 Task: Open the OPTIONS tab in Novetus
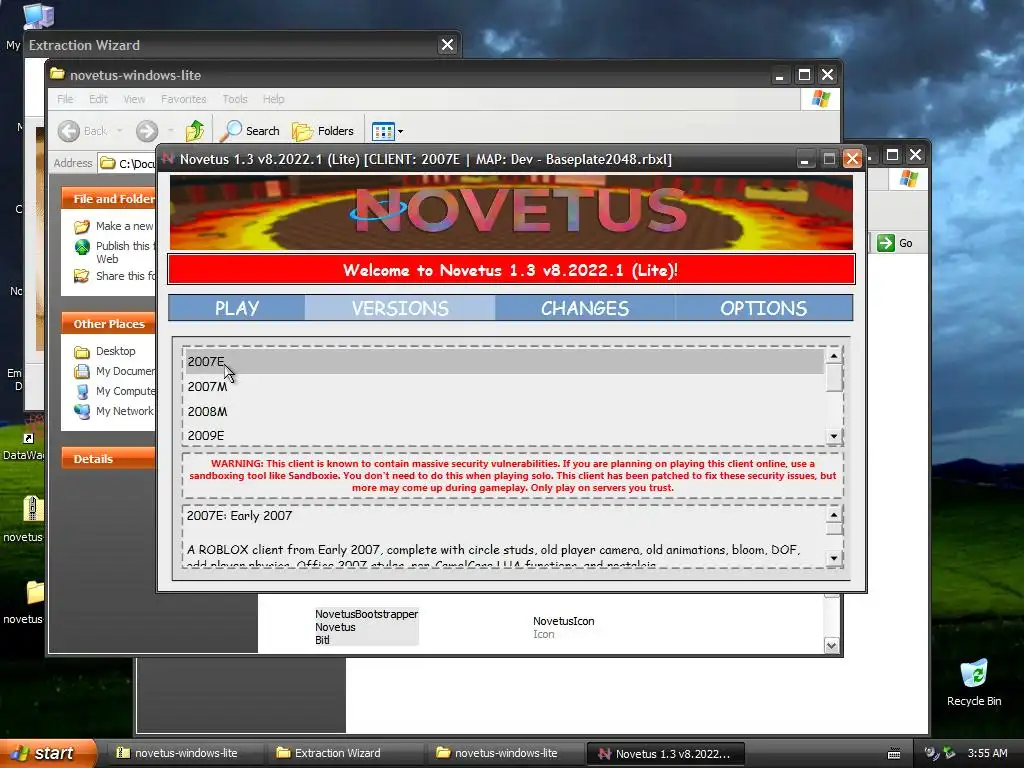763,308
